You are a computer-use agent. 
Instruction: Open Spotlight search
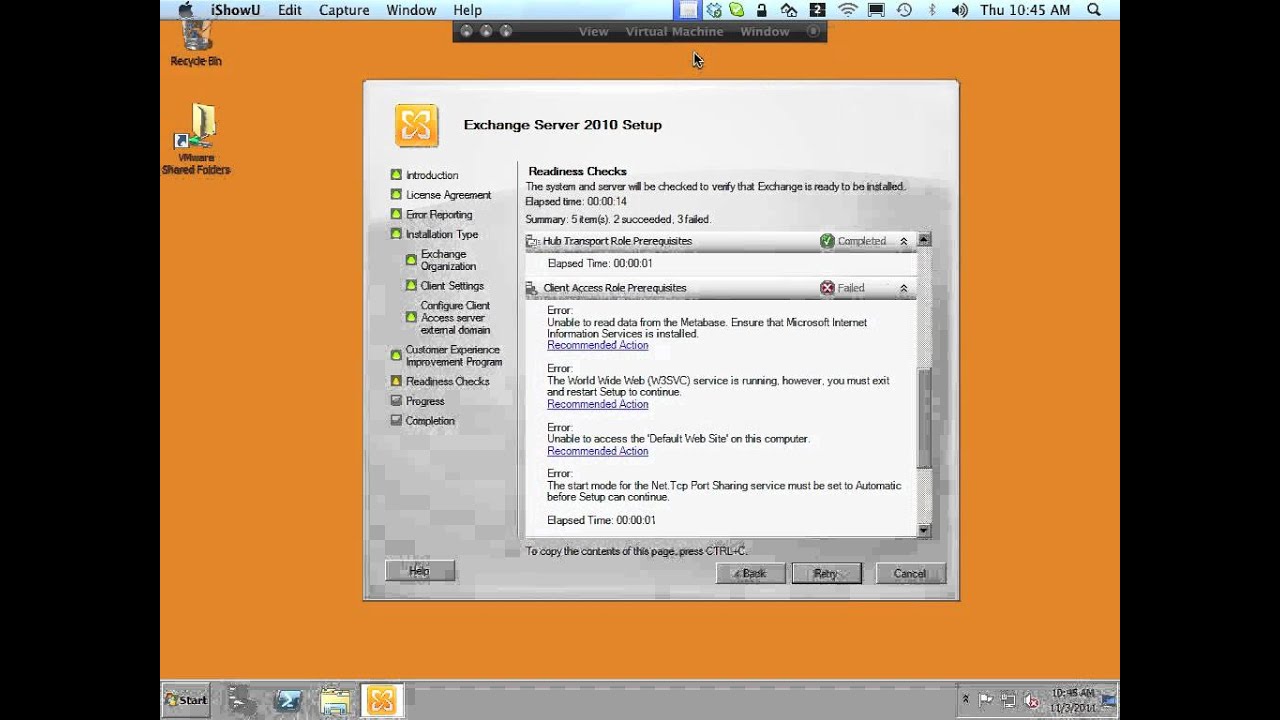pyautogui.click(x=1094, y=10)
